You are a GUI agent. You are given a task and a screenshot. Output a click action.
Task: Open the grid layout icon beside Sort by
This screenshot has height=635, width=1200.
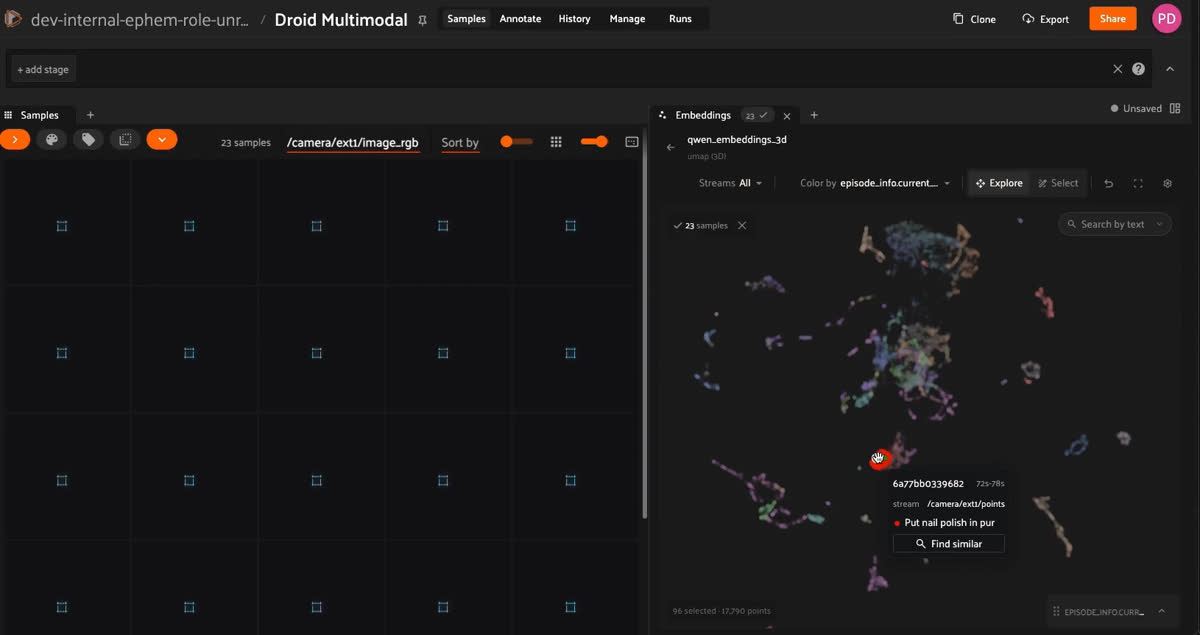click(x=556, y=142)
